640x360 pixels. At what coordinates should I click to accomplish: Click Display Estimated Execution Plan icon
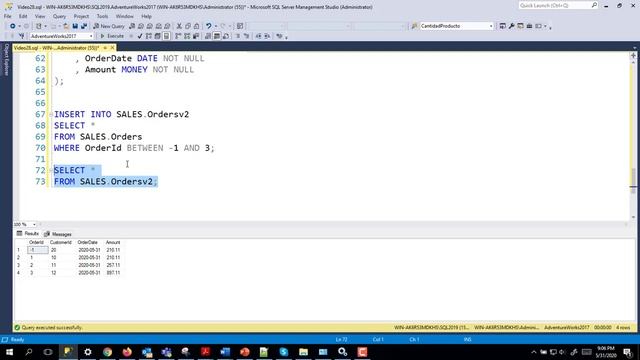[x=149, y=36]
